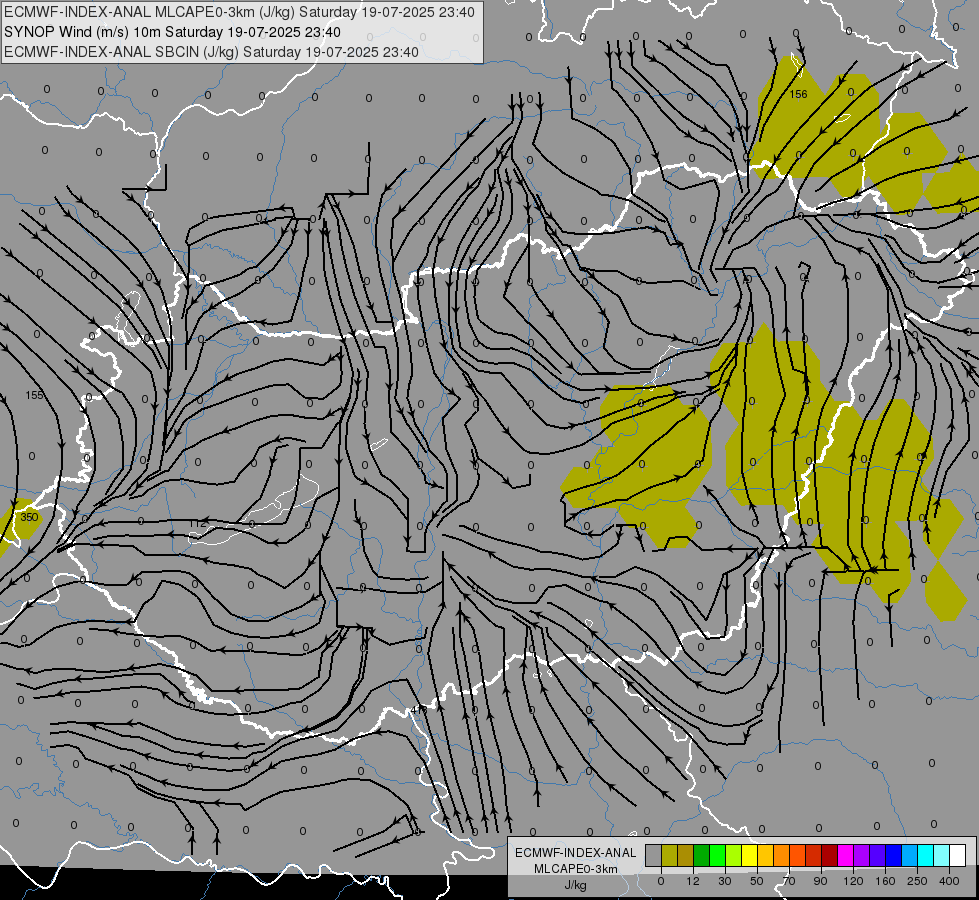The width and height of the screenshot is (979, 900).
Task: Click the dark green legend swatch
Action: click(702, 855)
